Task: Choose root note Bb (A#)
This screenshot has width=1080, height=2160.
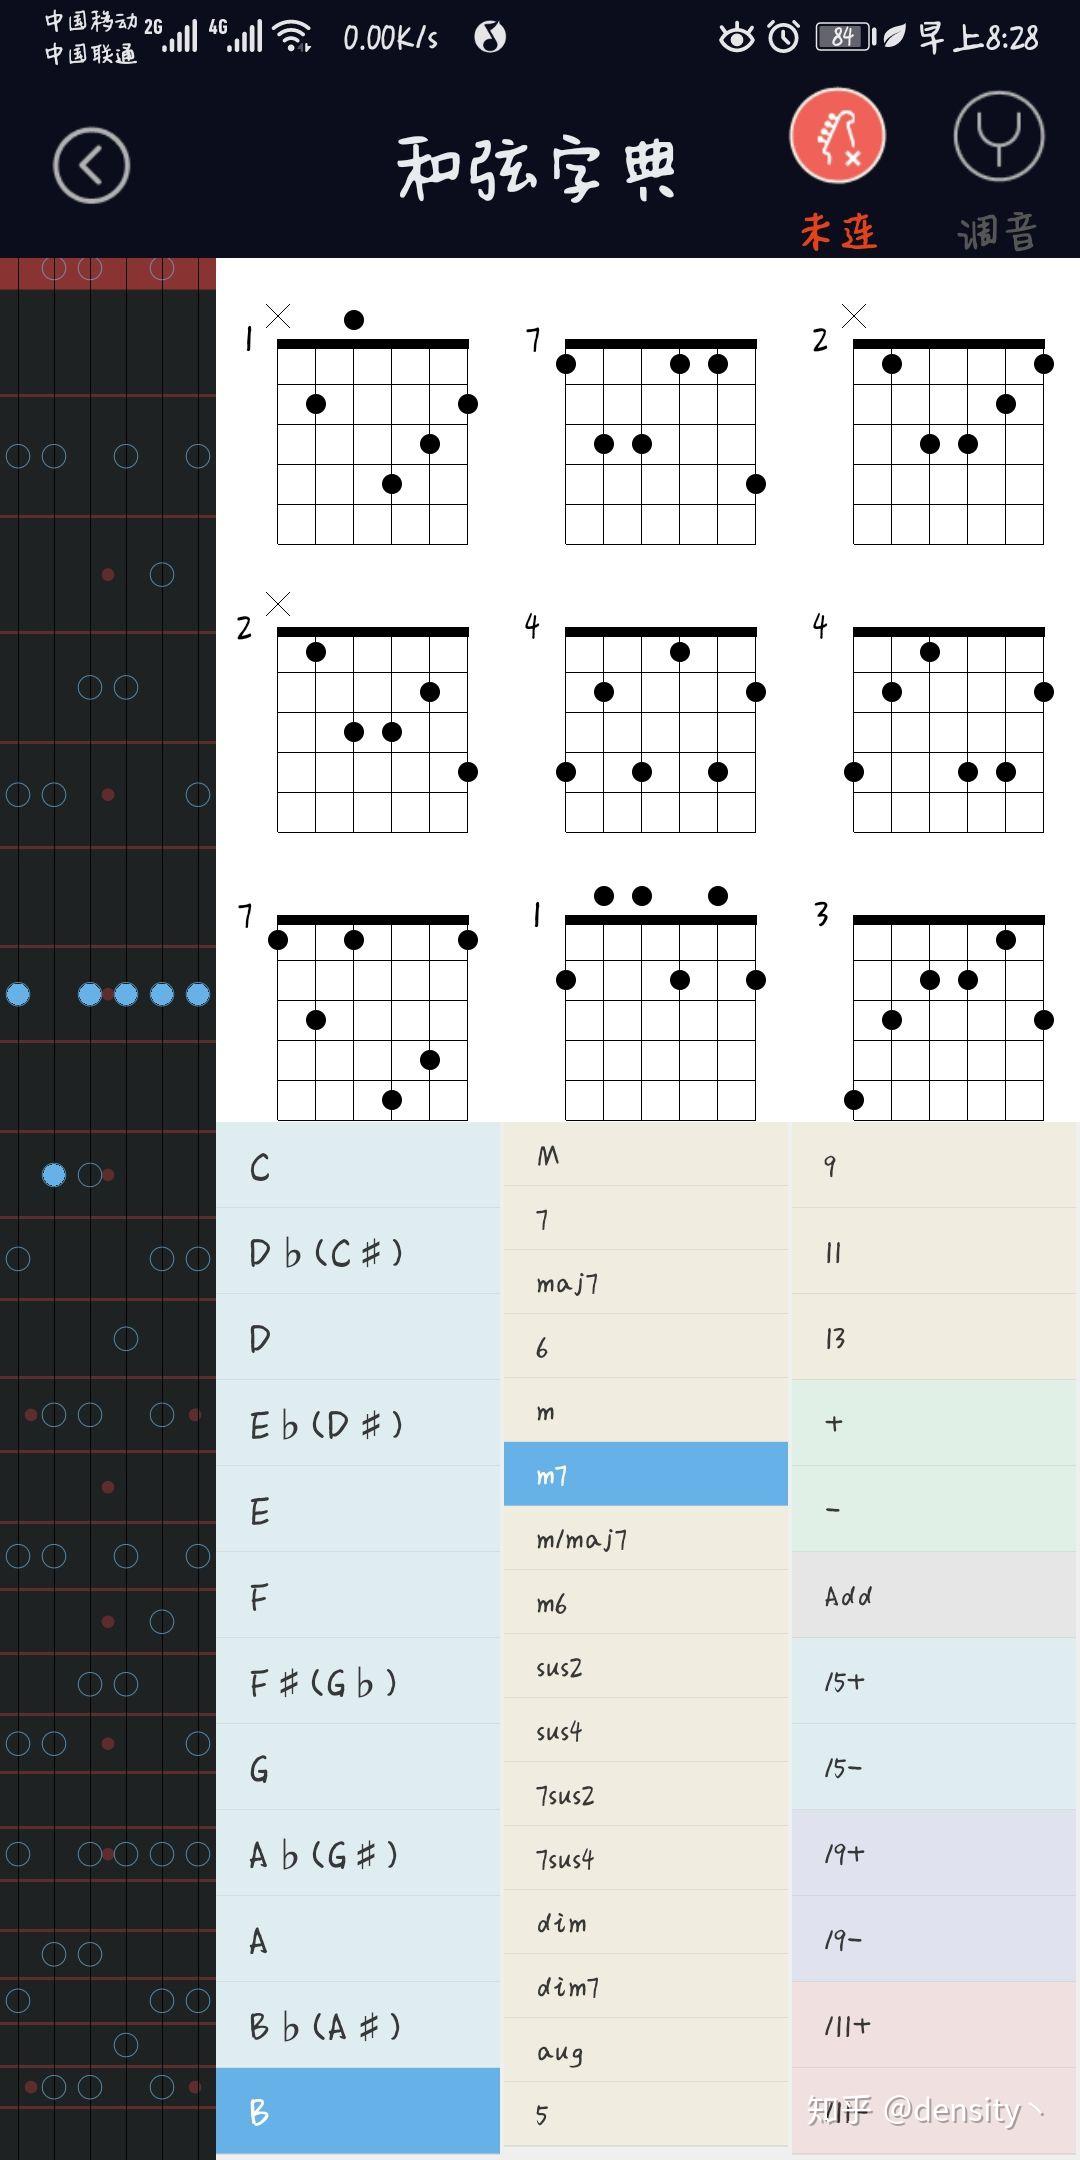Action: coord(358,2026)
